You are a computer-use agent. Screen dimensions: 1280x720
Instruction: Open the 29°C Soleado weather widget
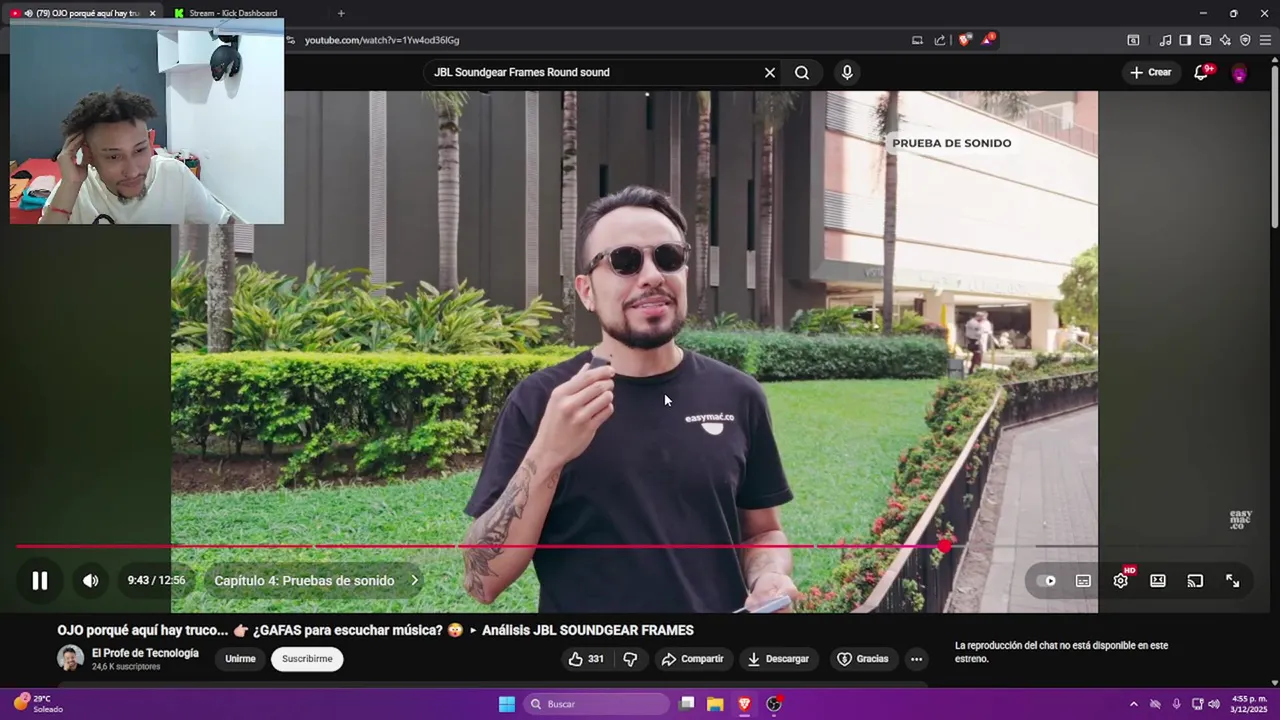click(36, 704)
